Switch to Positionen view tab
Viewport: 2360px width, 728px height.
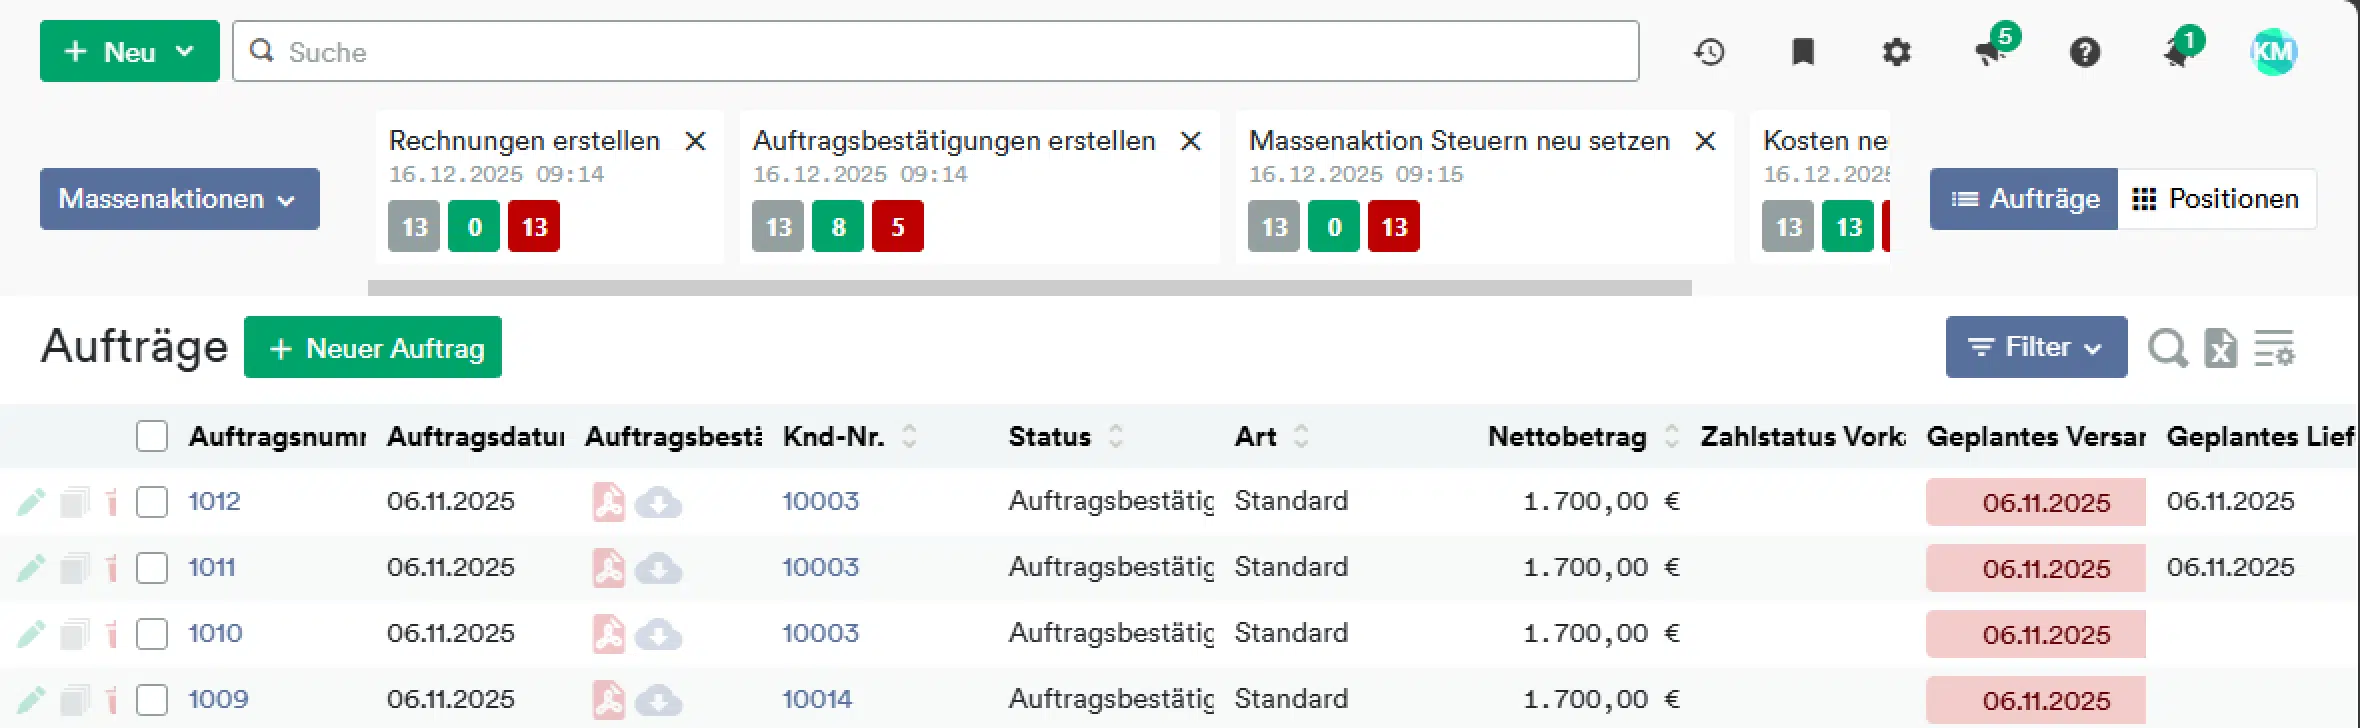(2216, 199)
